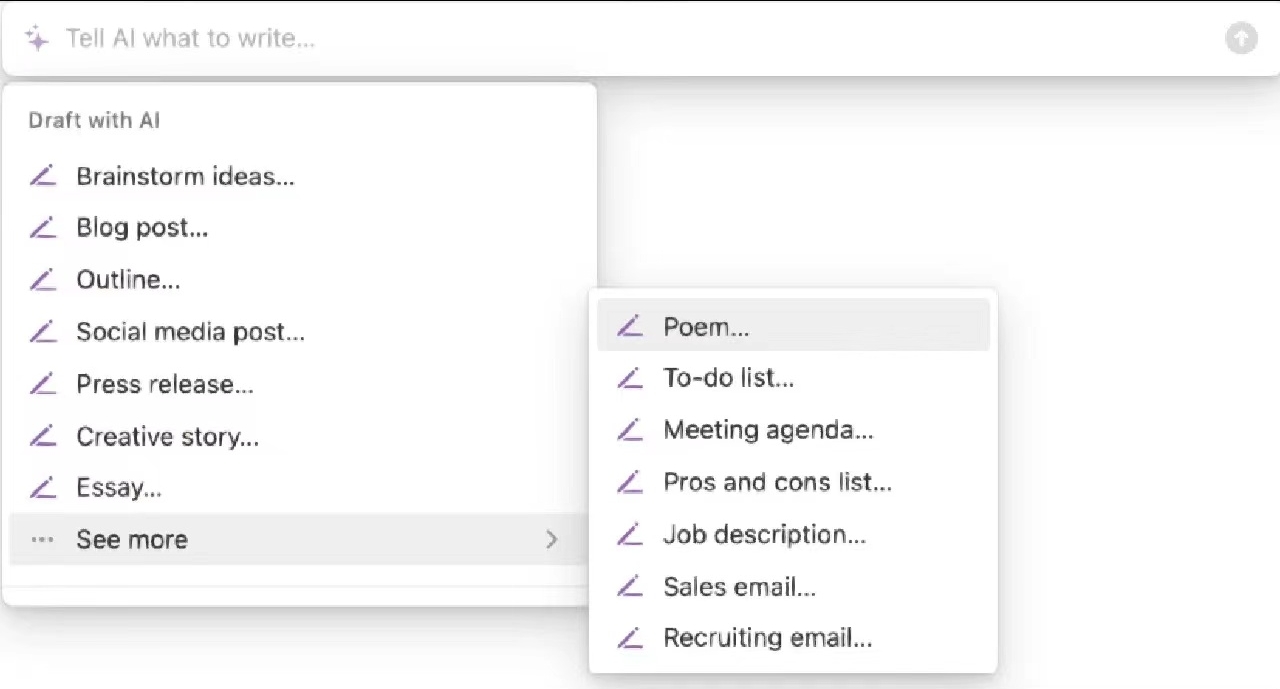Click pencil icon beside To-do list
The image size is (1280, 689).
(629, 379)
